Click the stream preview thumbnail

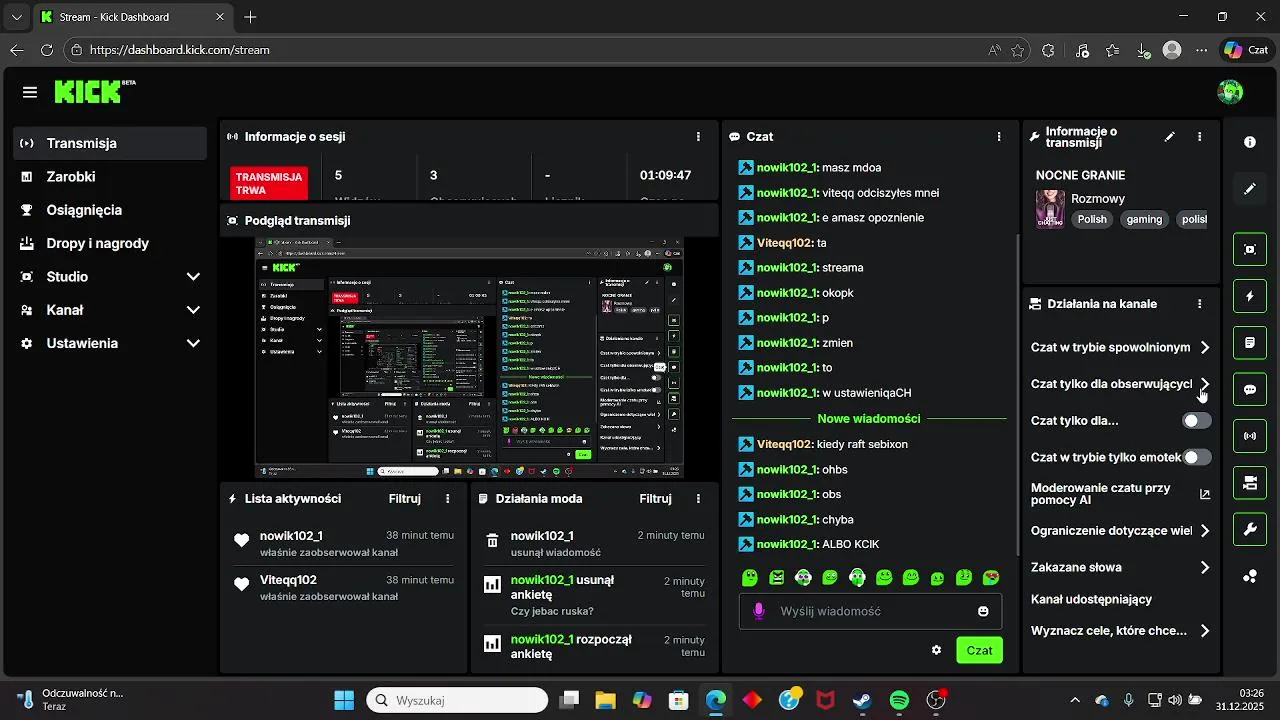(x=469, y=358)
